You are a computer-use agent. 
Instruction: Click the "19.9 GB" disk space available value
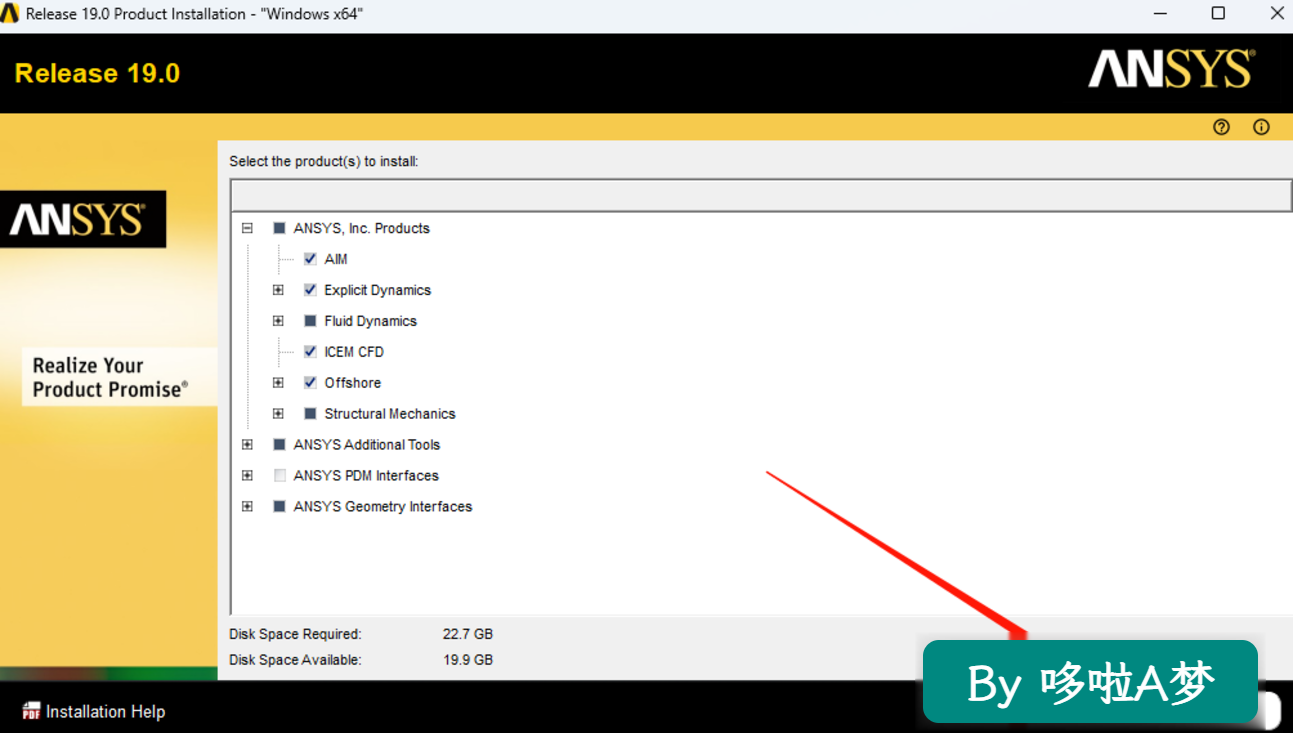coord(468,660)
